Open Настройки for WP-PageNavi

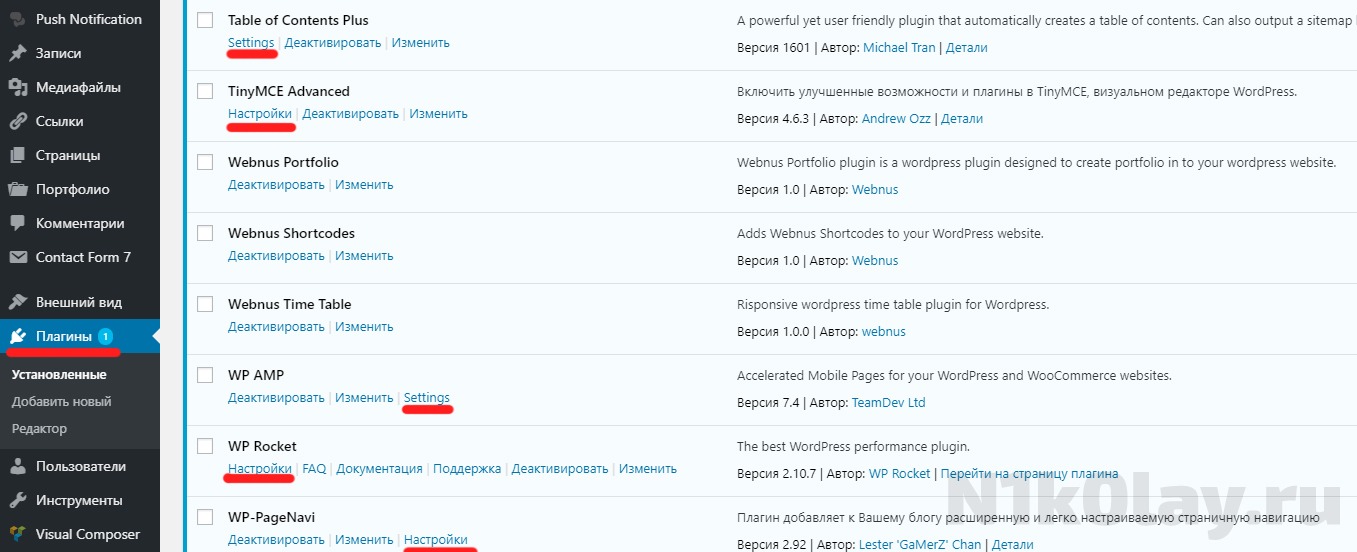(436, 540)
